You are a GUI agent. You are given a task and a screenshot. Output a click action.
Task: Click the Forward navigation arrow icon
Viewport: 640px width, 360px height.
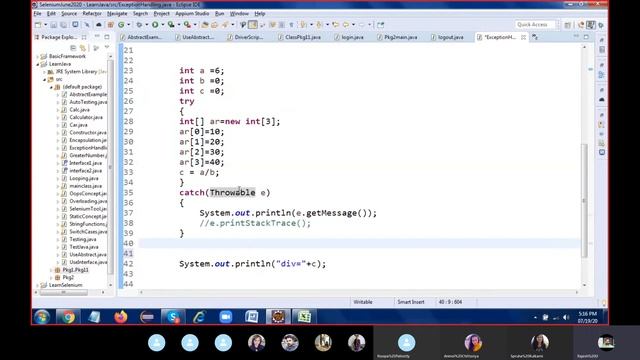click(x=362, y=25)
